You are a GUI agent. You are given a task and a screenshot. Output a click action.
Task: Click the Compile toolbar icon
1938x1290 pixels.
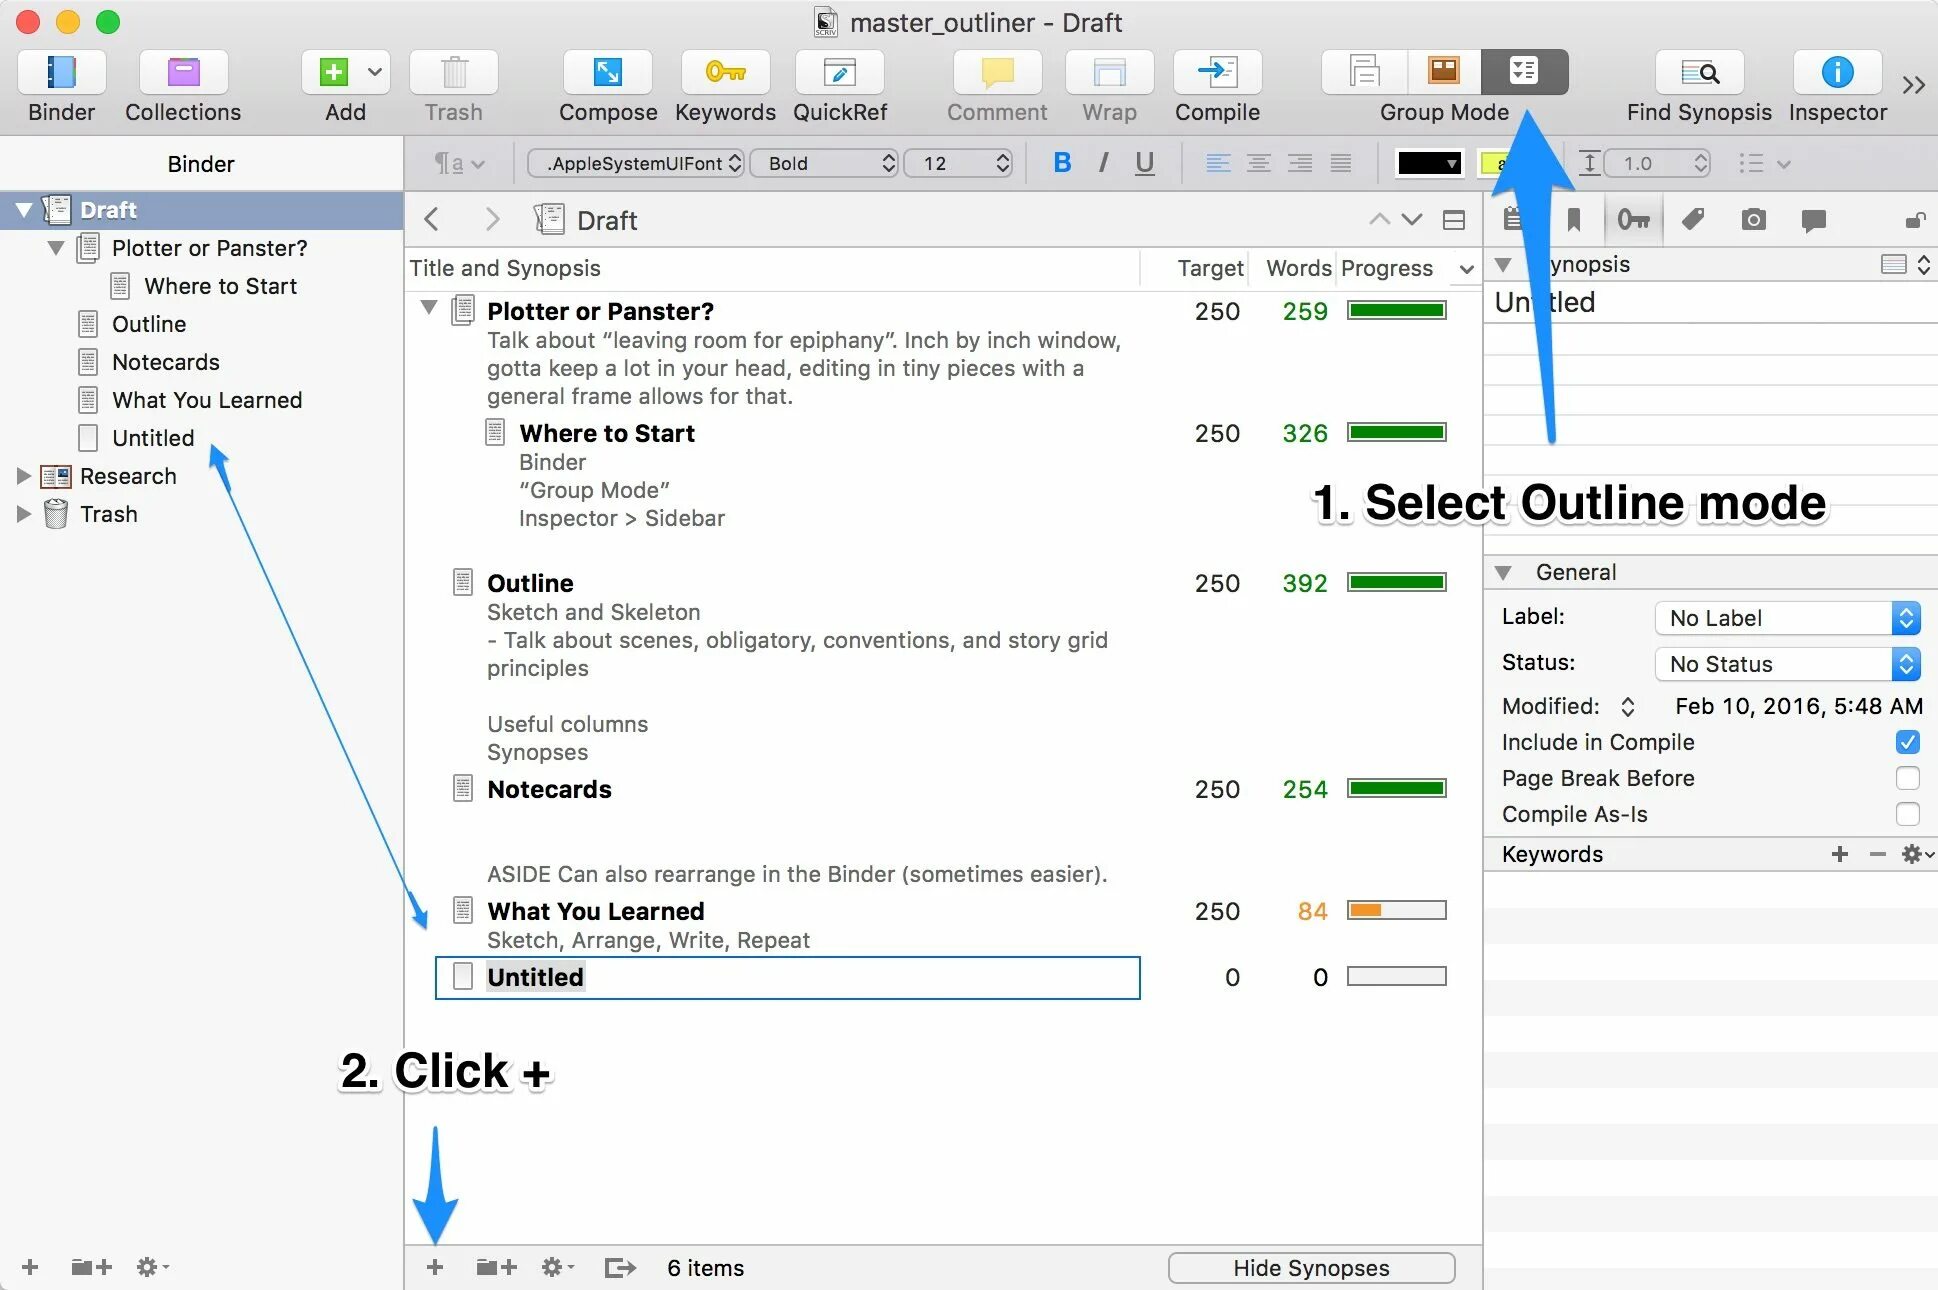click(1216, 73)
